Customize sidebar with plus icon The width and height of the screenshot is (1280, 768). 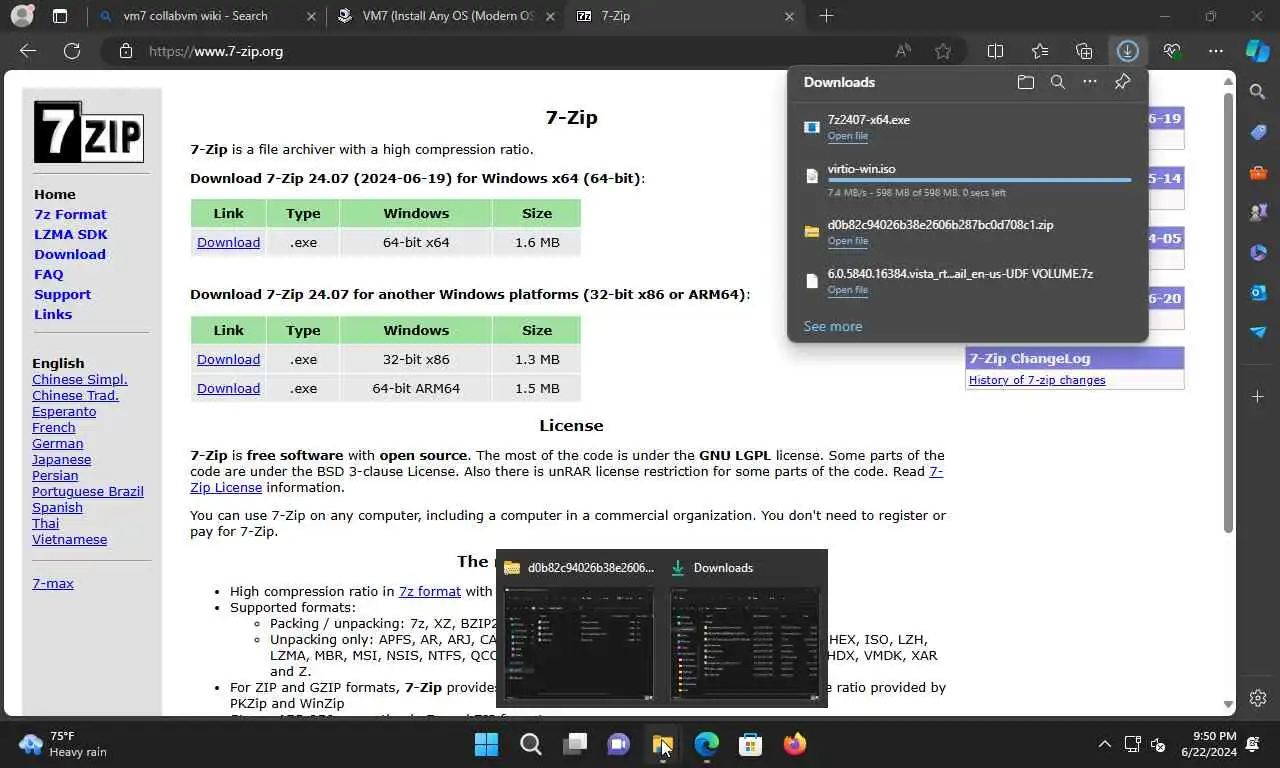click(1258, 397)
